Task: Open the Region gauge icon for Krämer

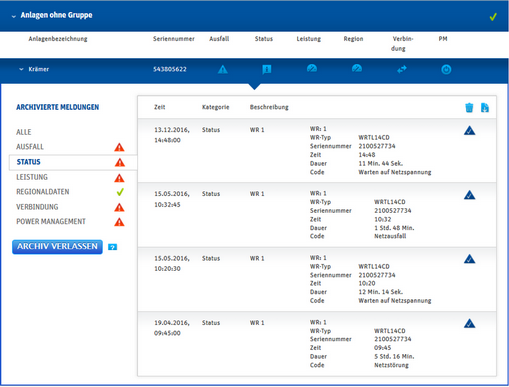Action: tap(357, 69)
